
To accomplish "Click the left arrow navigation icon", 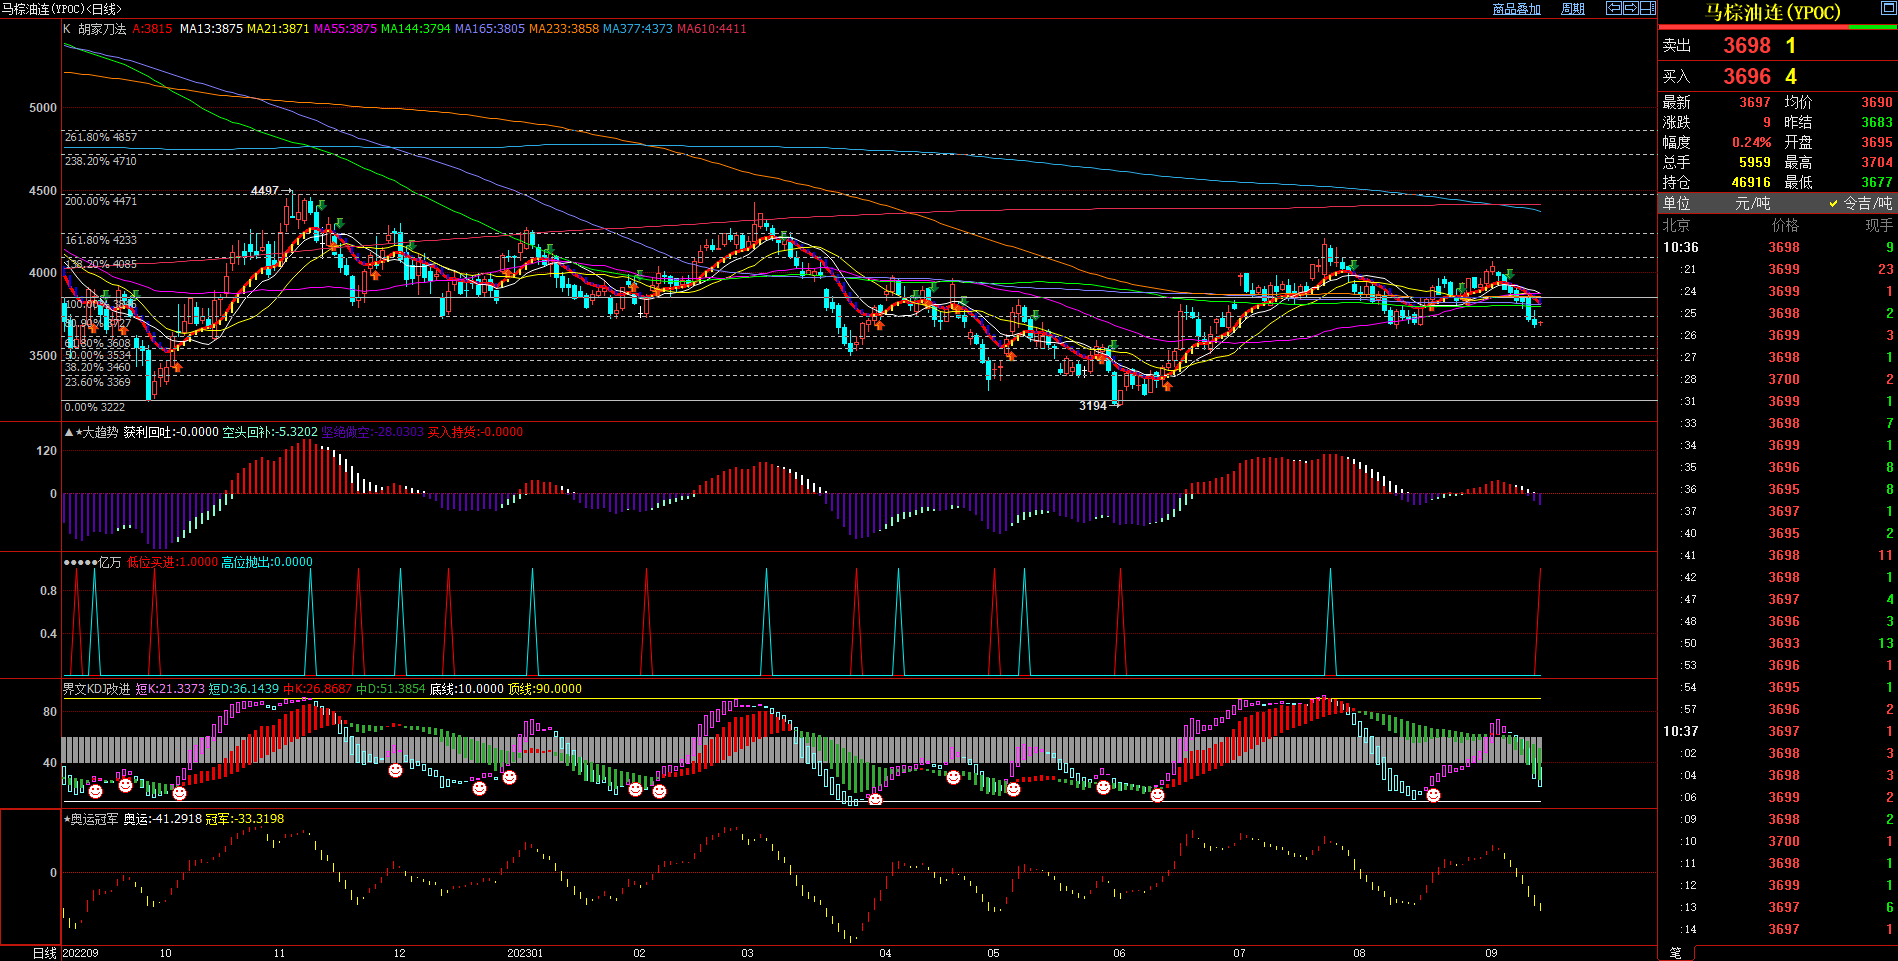I will pos(1614,8).
